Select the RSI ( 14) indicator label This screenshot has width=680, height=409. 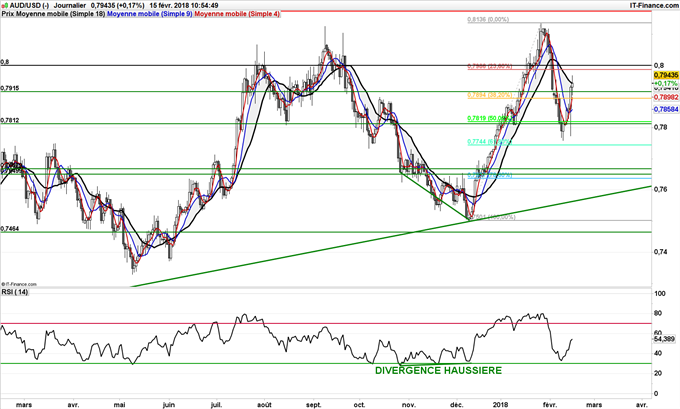pos(15,292)
